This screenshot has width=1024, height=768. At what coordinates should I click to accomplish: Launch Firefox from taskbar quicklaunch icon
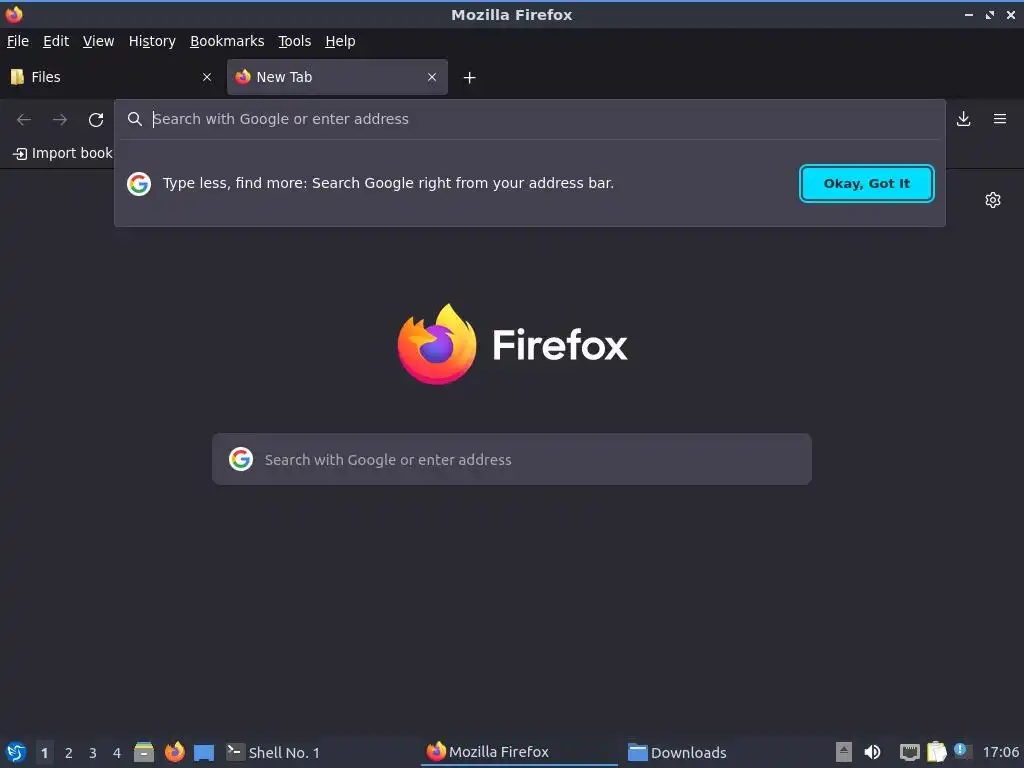click(174, 752)
